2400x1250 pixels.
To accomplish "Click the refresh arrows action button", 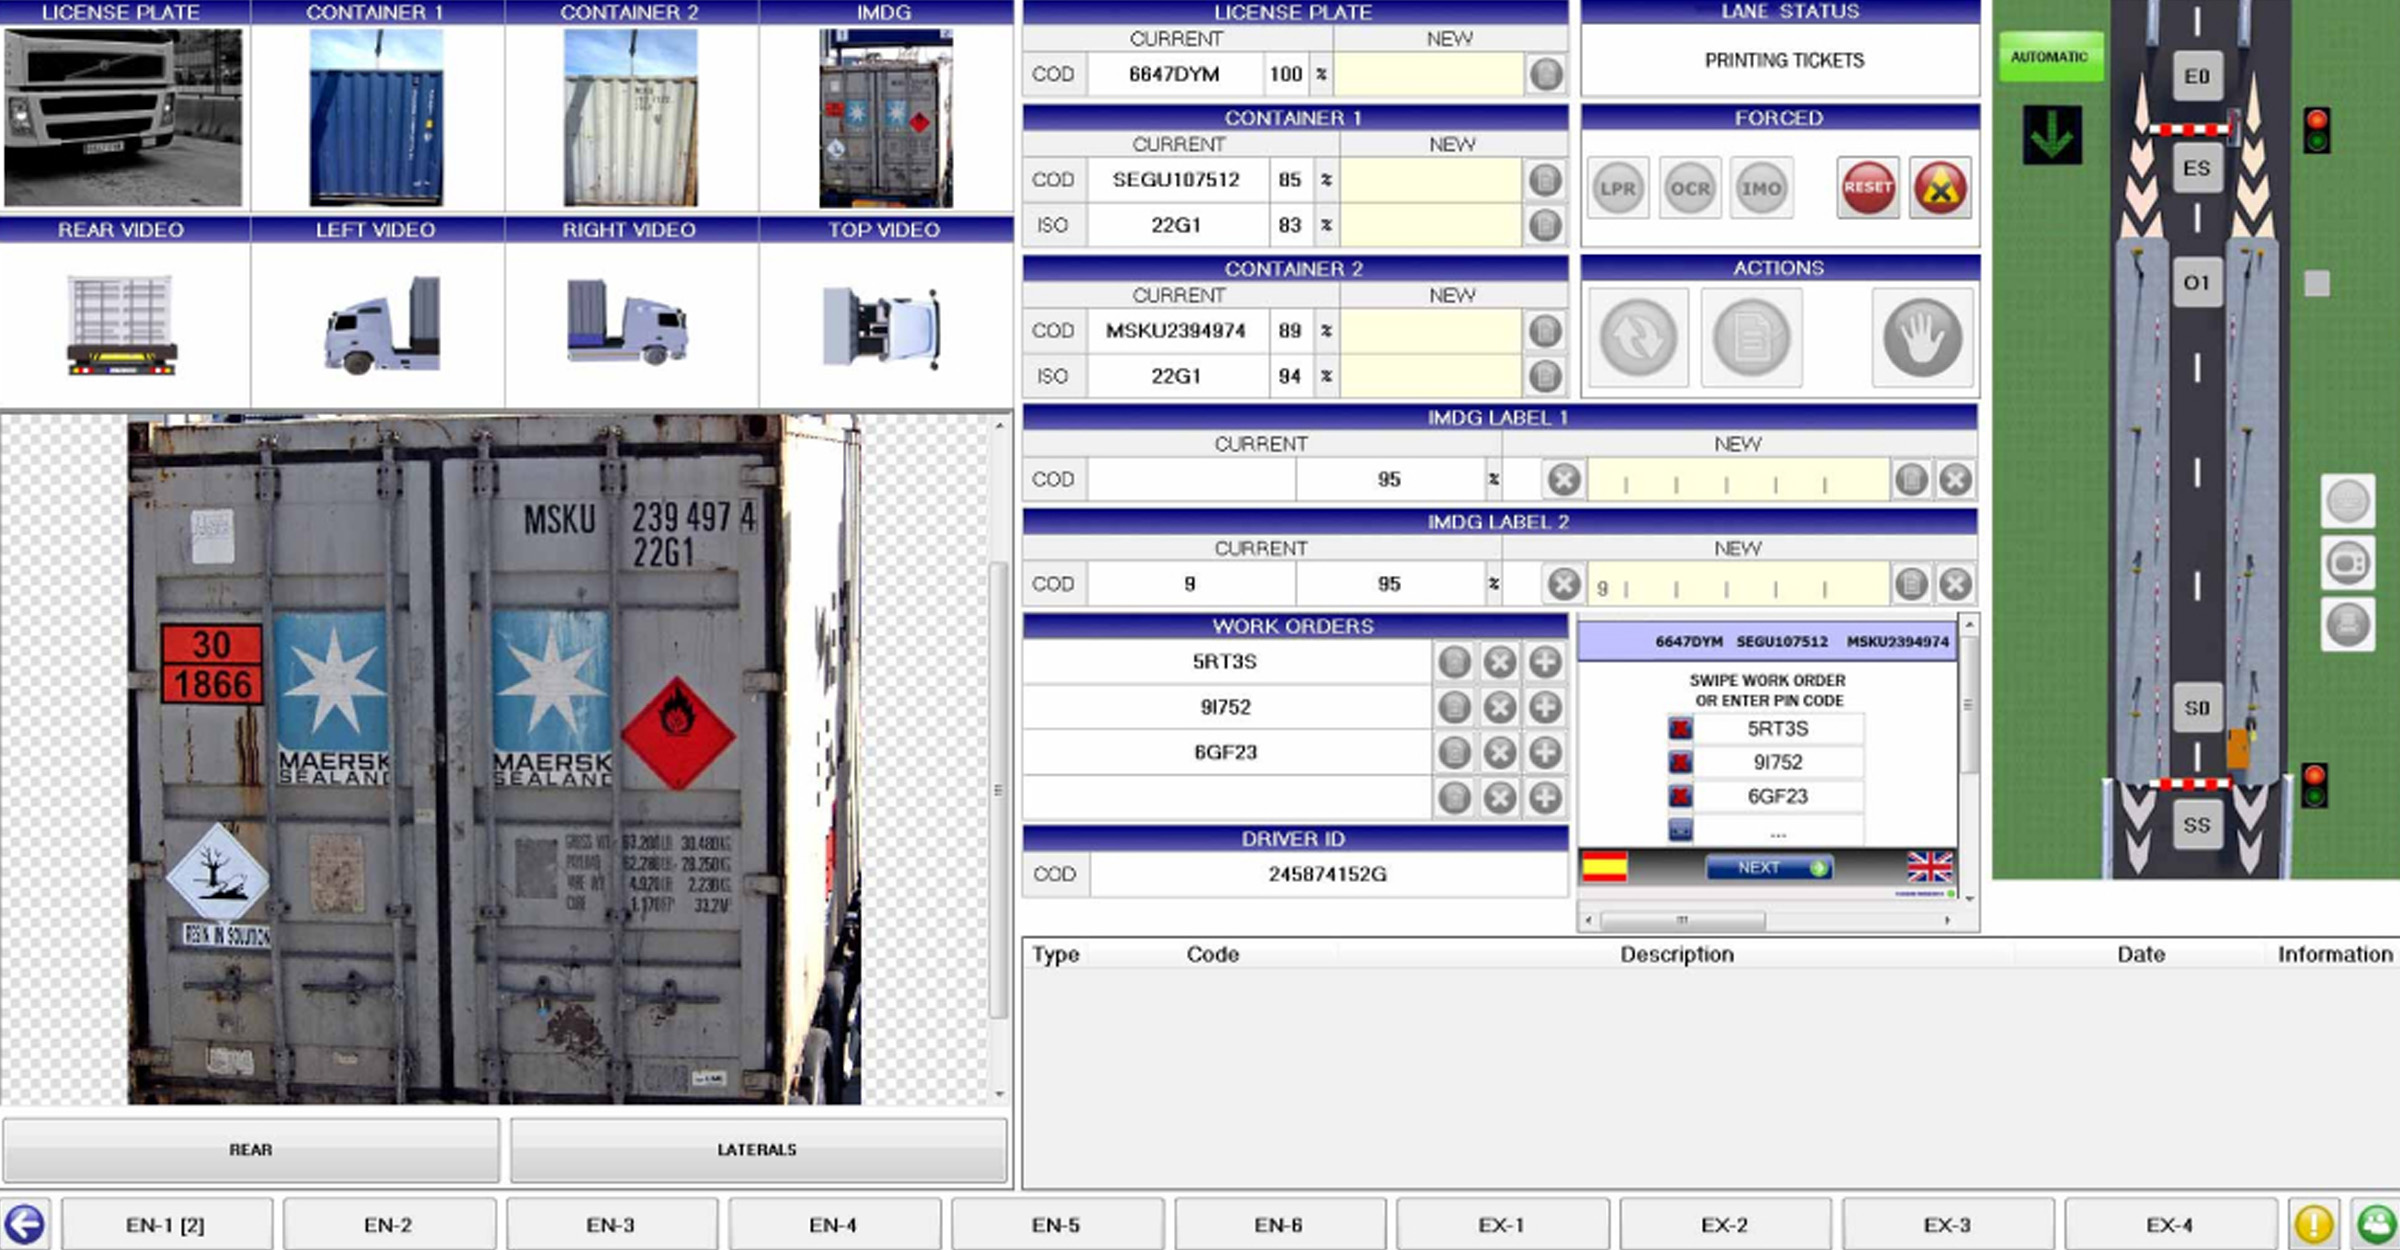I will coord(1638,339).
